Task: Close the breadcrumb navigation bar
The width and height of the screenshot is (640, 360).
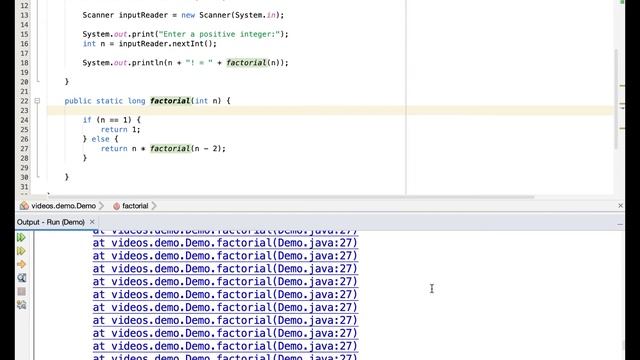Action: (x=620, y=206)
